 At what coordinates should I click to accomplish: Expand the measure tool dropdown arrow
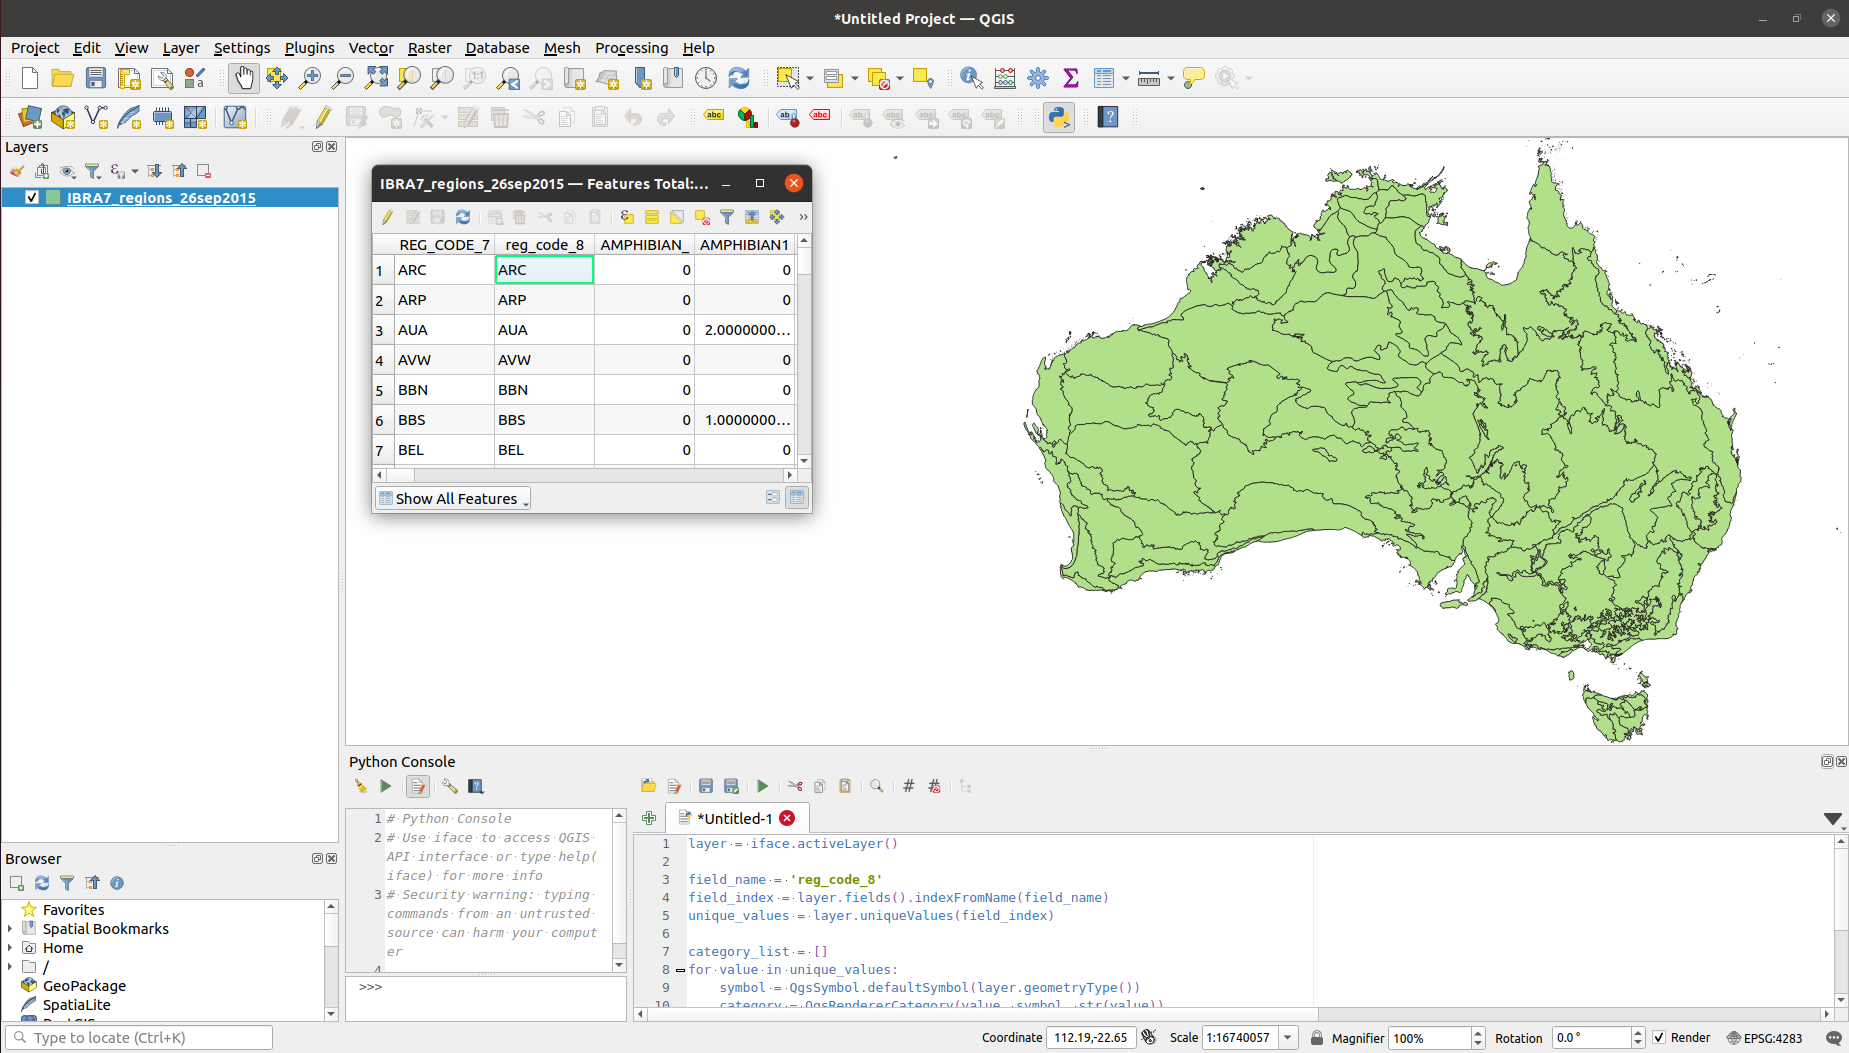click(1171, 78)
